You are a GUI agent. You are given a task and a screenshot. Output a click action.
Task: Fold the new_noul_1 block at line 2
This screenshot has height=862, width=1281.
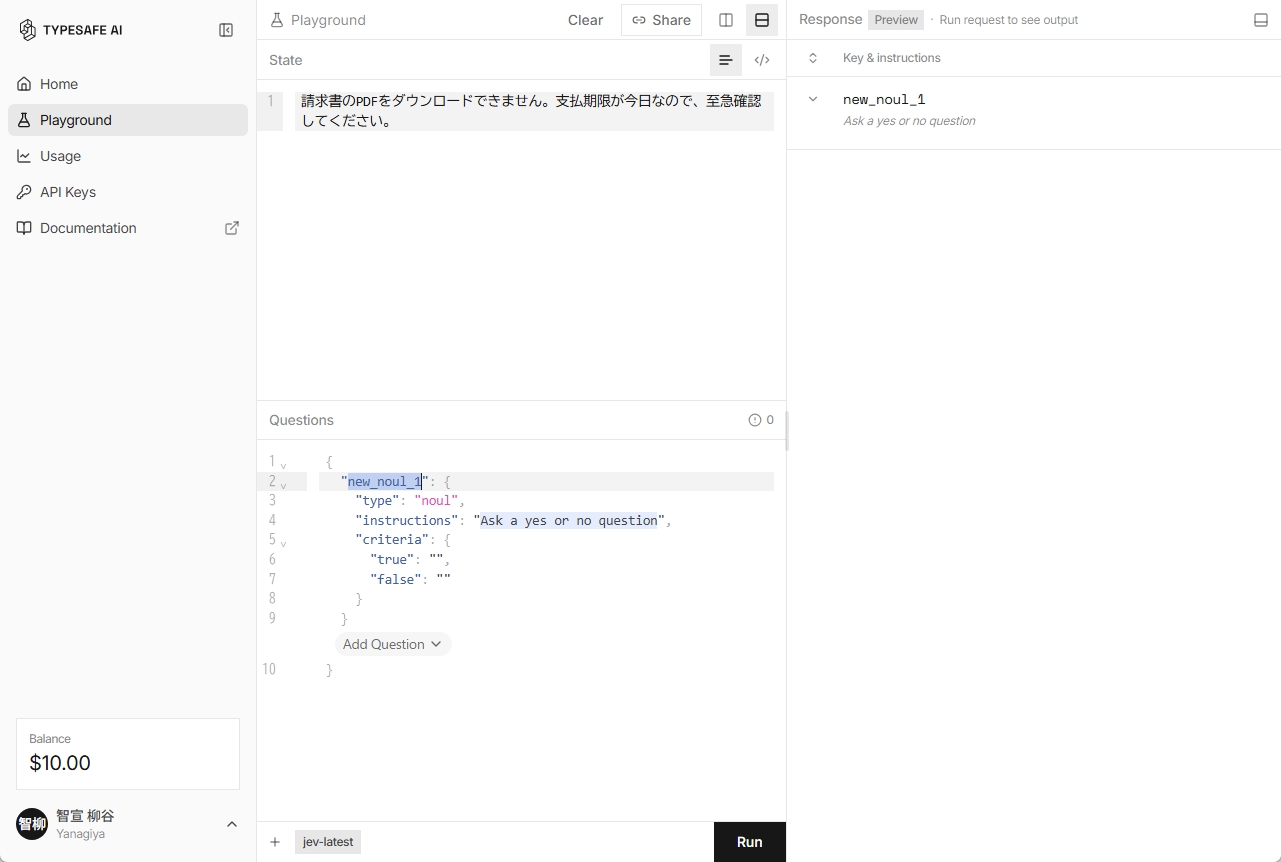[x=283, y=486]
